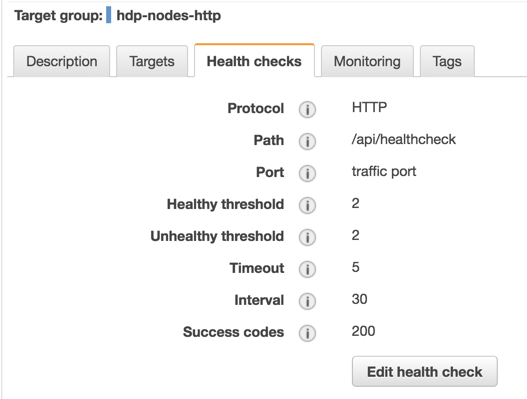Viewport: 527px width, 399px height.
Task: Click the traffic port value
Action: click(384, 171)
